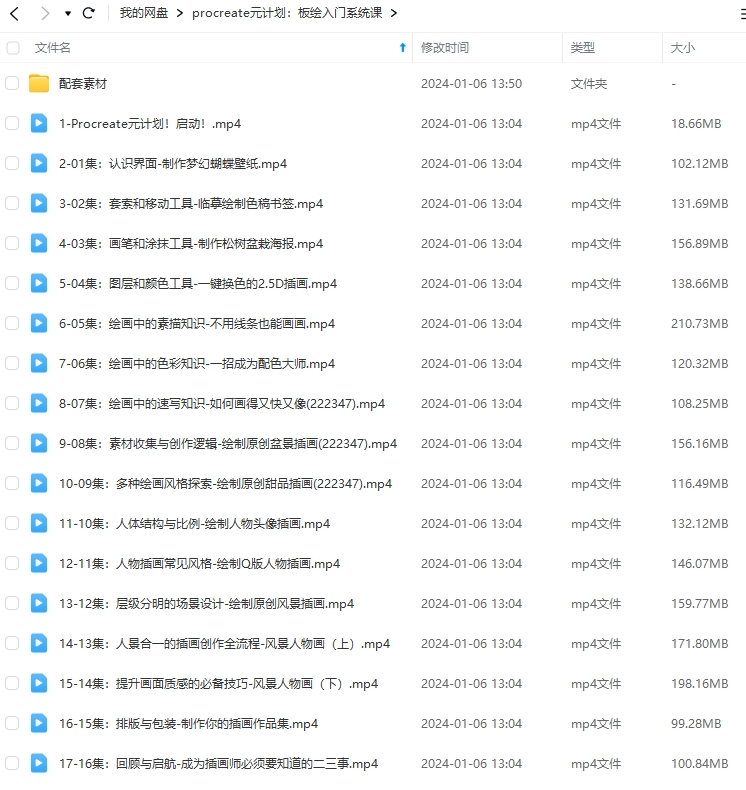Select file name 9-08集 素材收集与创作逻辑
The width and height of the screenshot is (746, 790).
(228, 444)
